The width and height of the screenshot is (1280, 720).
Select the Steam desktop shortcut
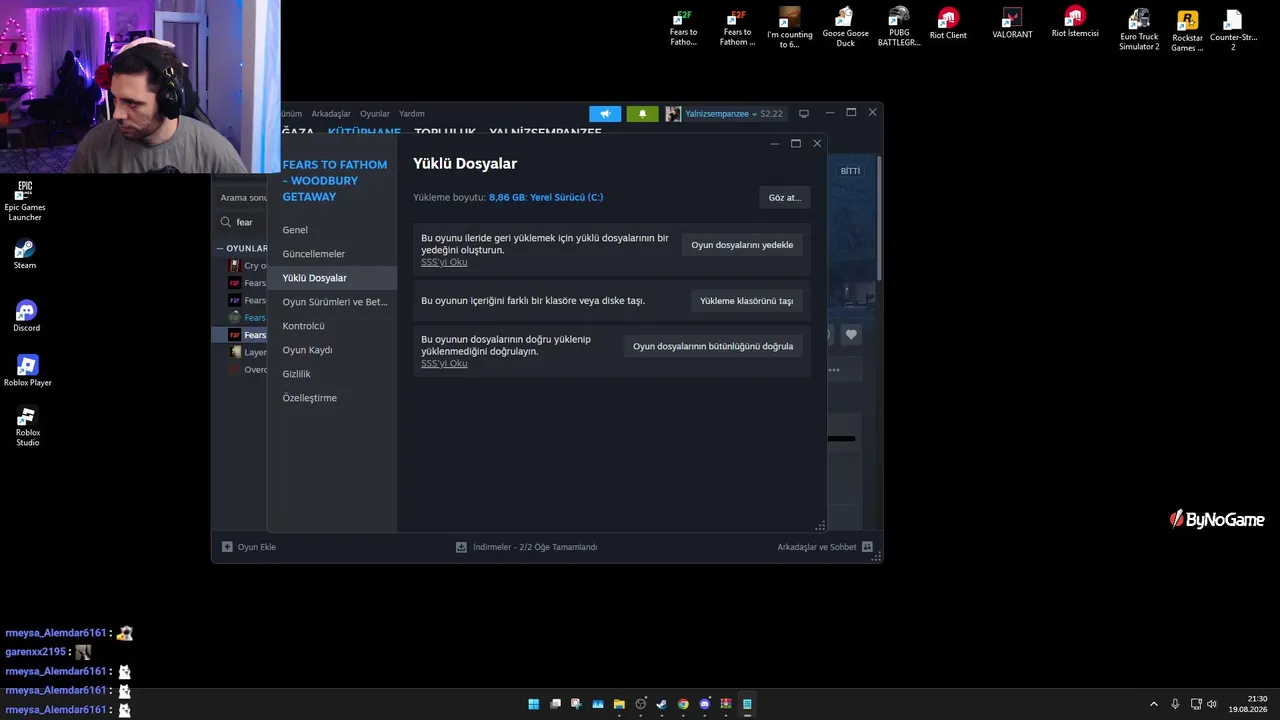(x=25, y=255)
